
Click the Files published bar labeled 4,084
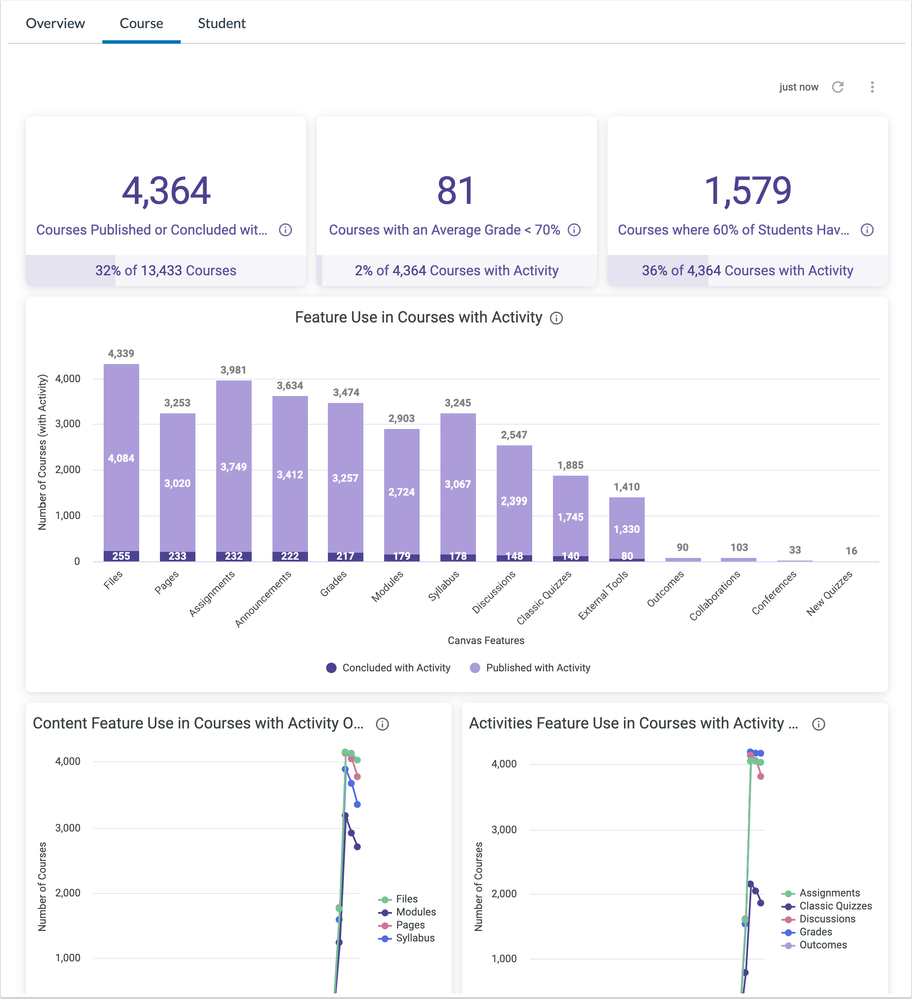click(121, 458)
